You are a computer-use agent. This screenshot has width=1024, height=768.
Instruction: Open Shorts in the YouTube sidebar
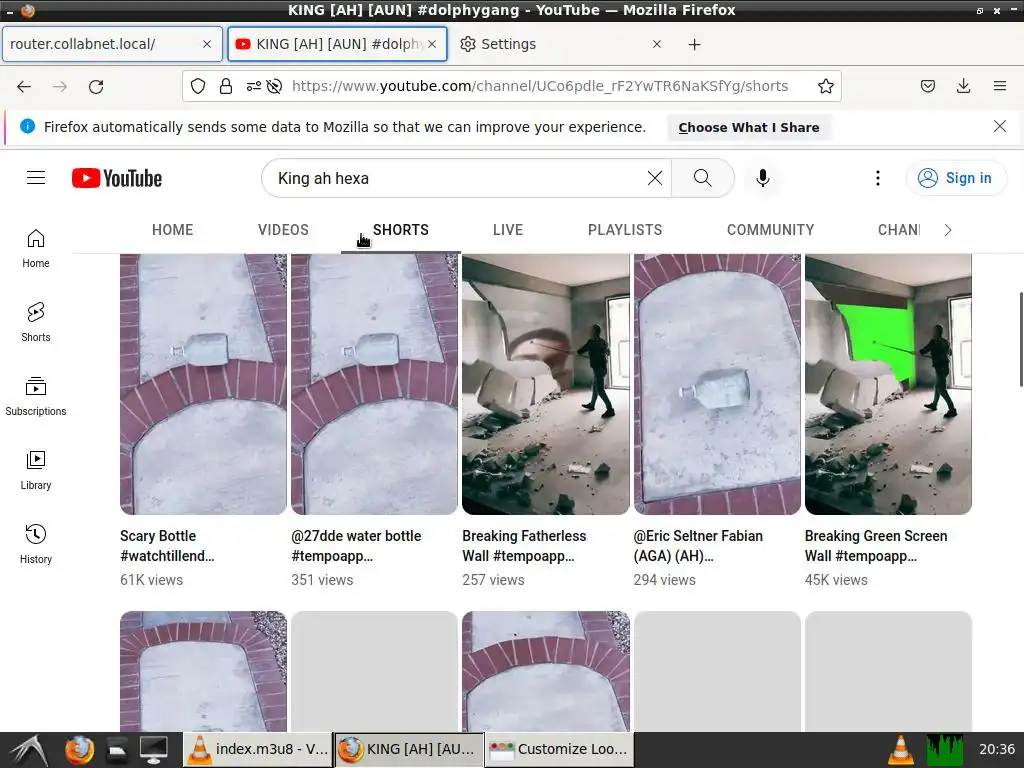point(36,322)
